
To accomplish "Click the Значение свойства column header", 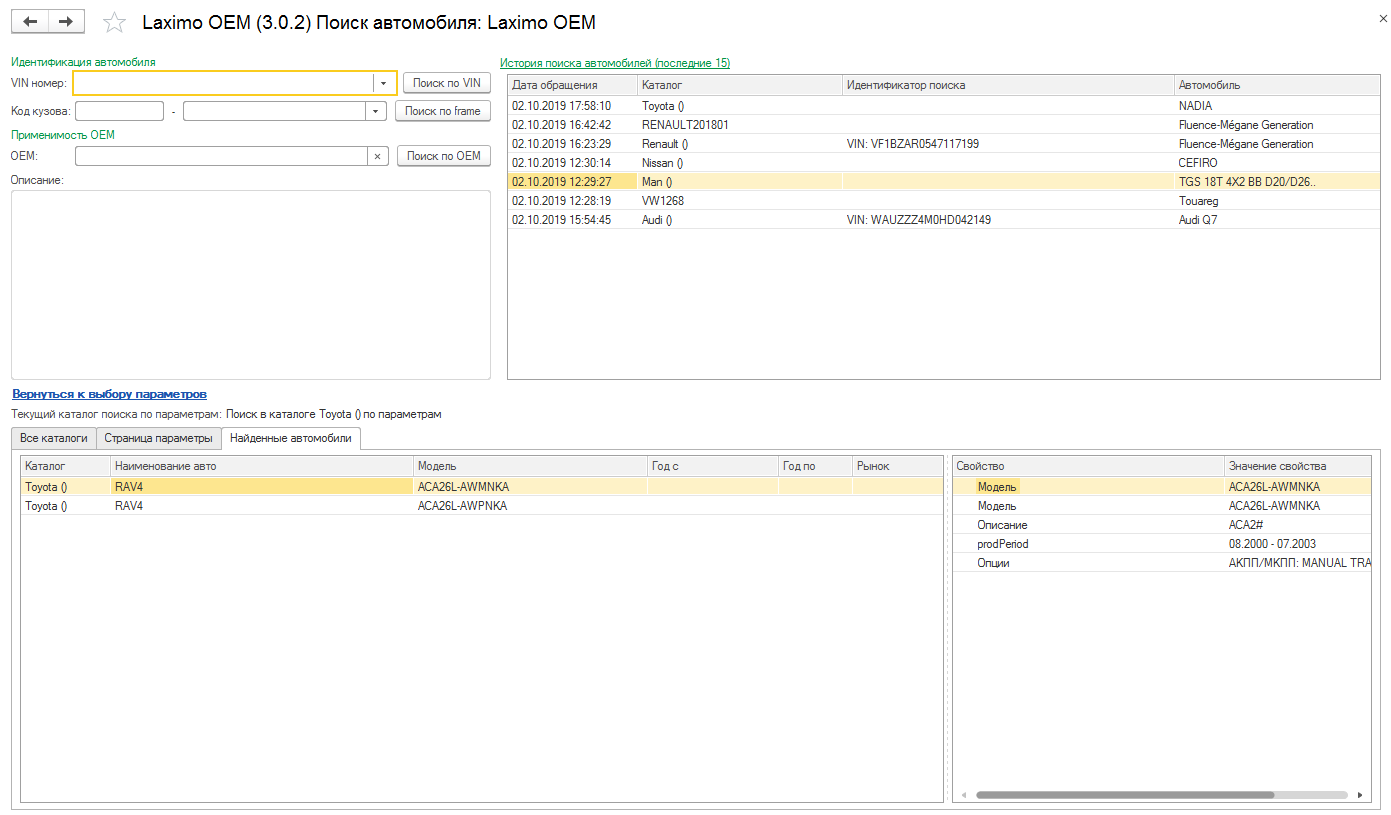I will pyautogui.click(x=1298, y=466).
